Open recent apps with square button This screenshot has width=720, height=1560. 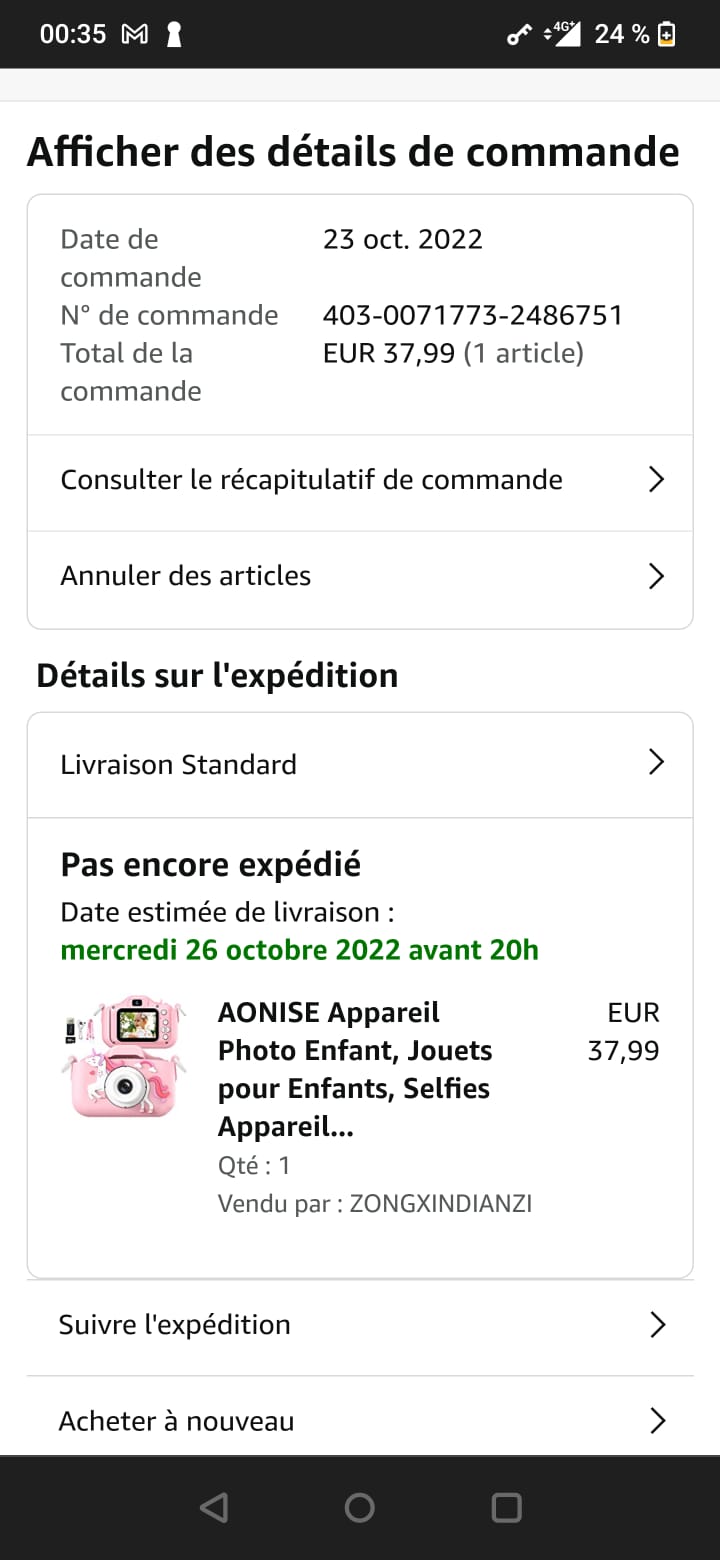click(x=507, y=1507)
